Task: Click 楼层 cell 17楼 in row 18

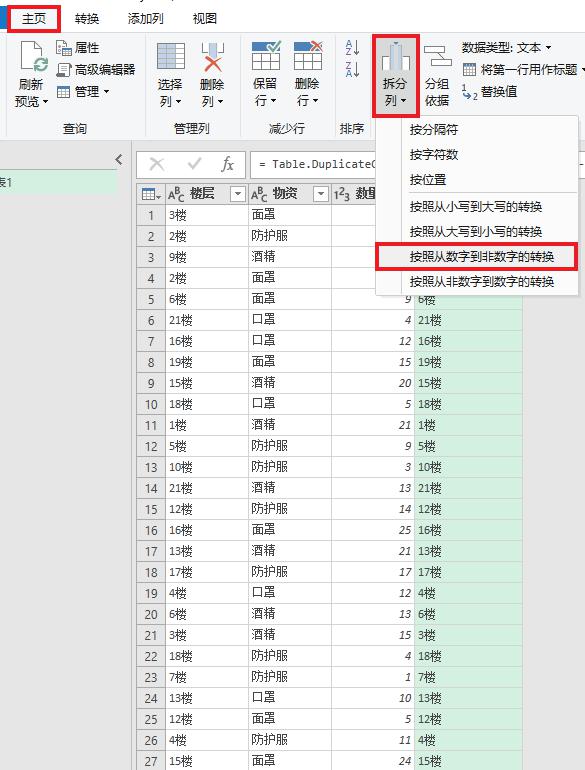Action: point(207,573)
